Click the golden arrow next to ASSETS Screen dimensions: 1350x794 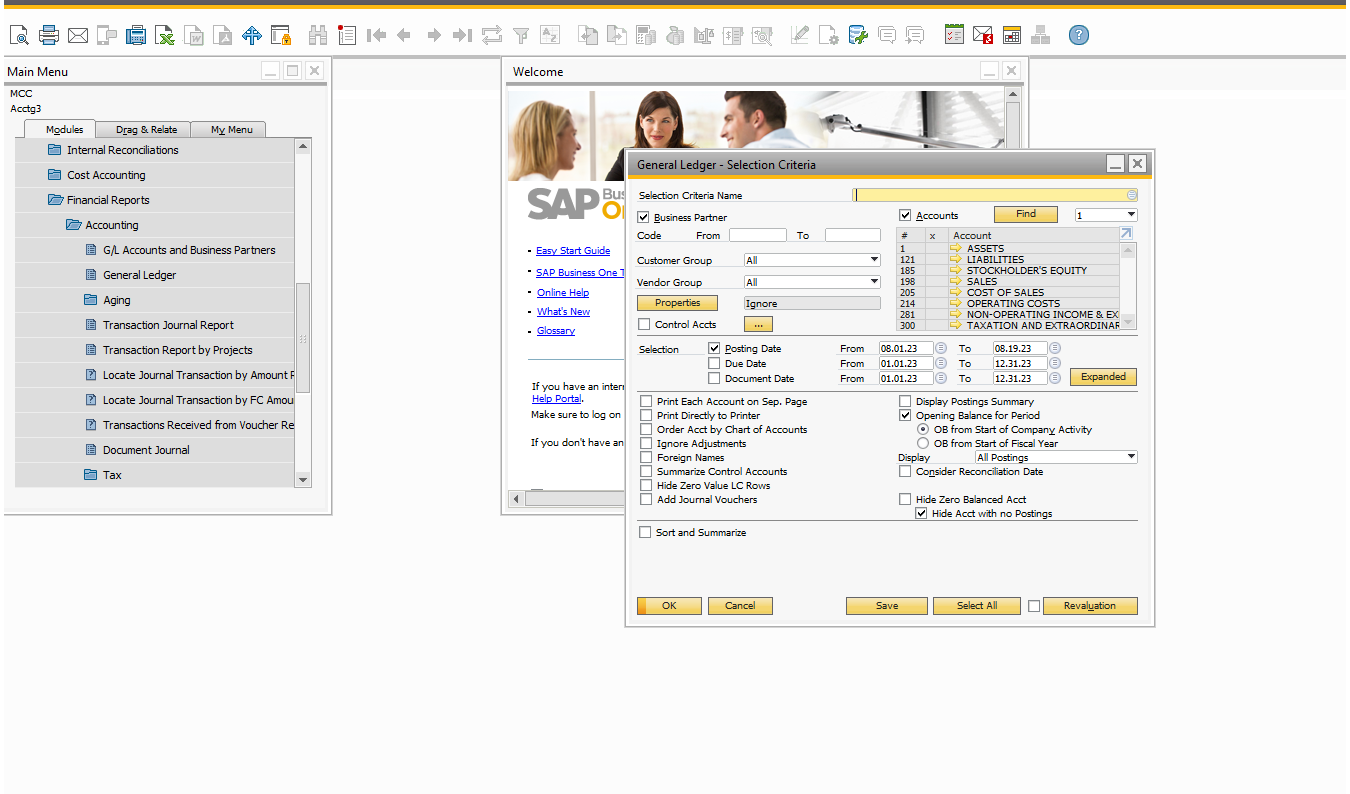956,249
